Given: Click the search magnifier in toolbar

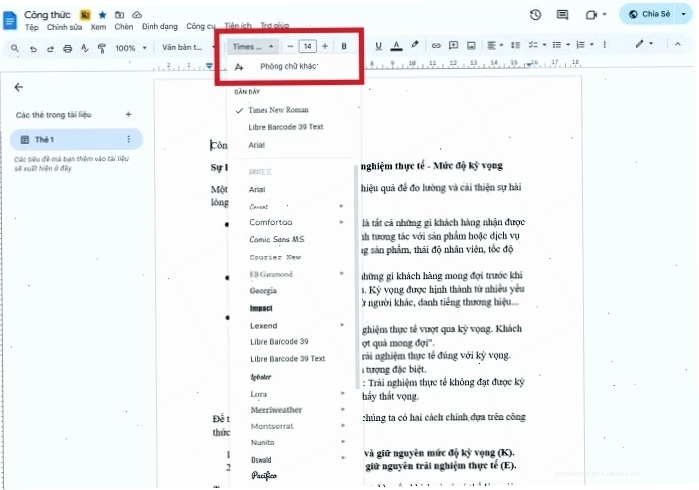Looking at the screenshot, I should point(15,48).
